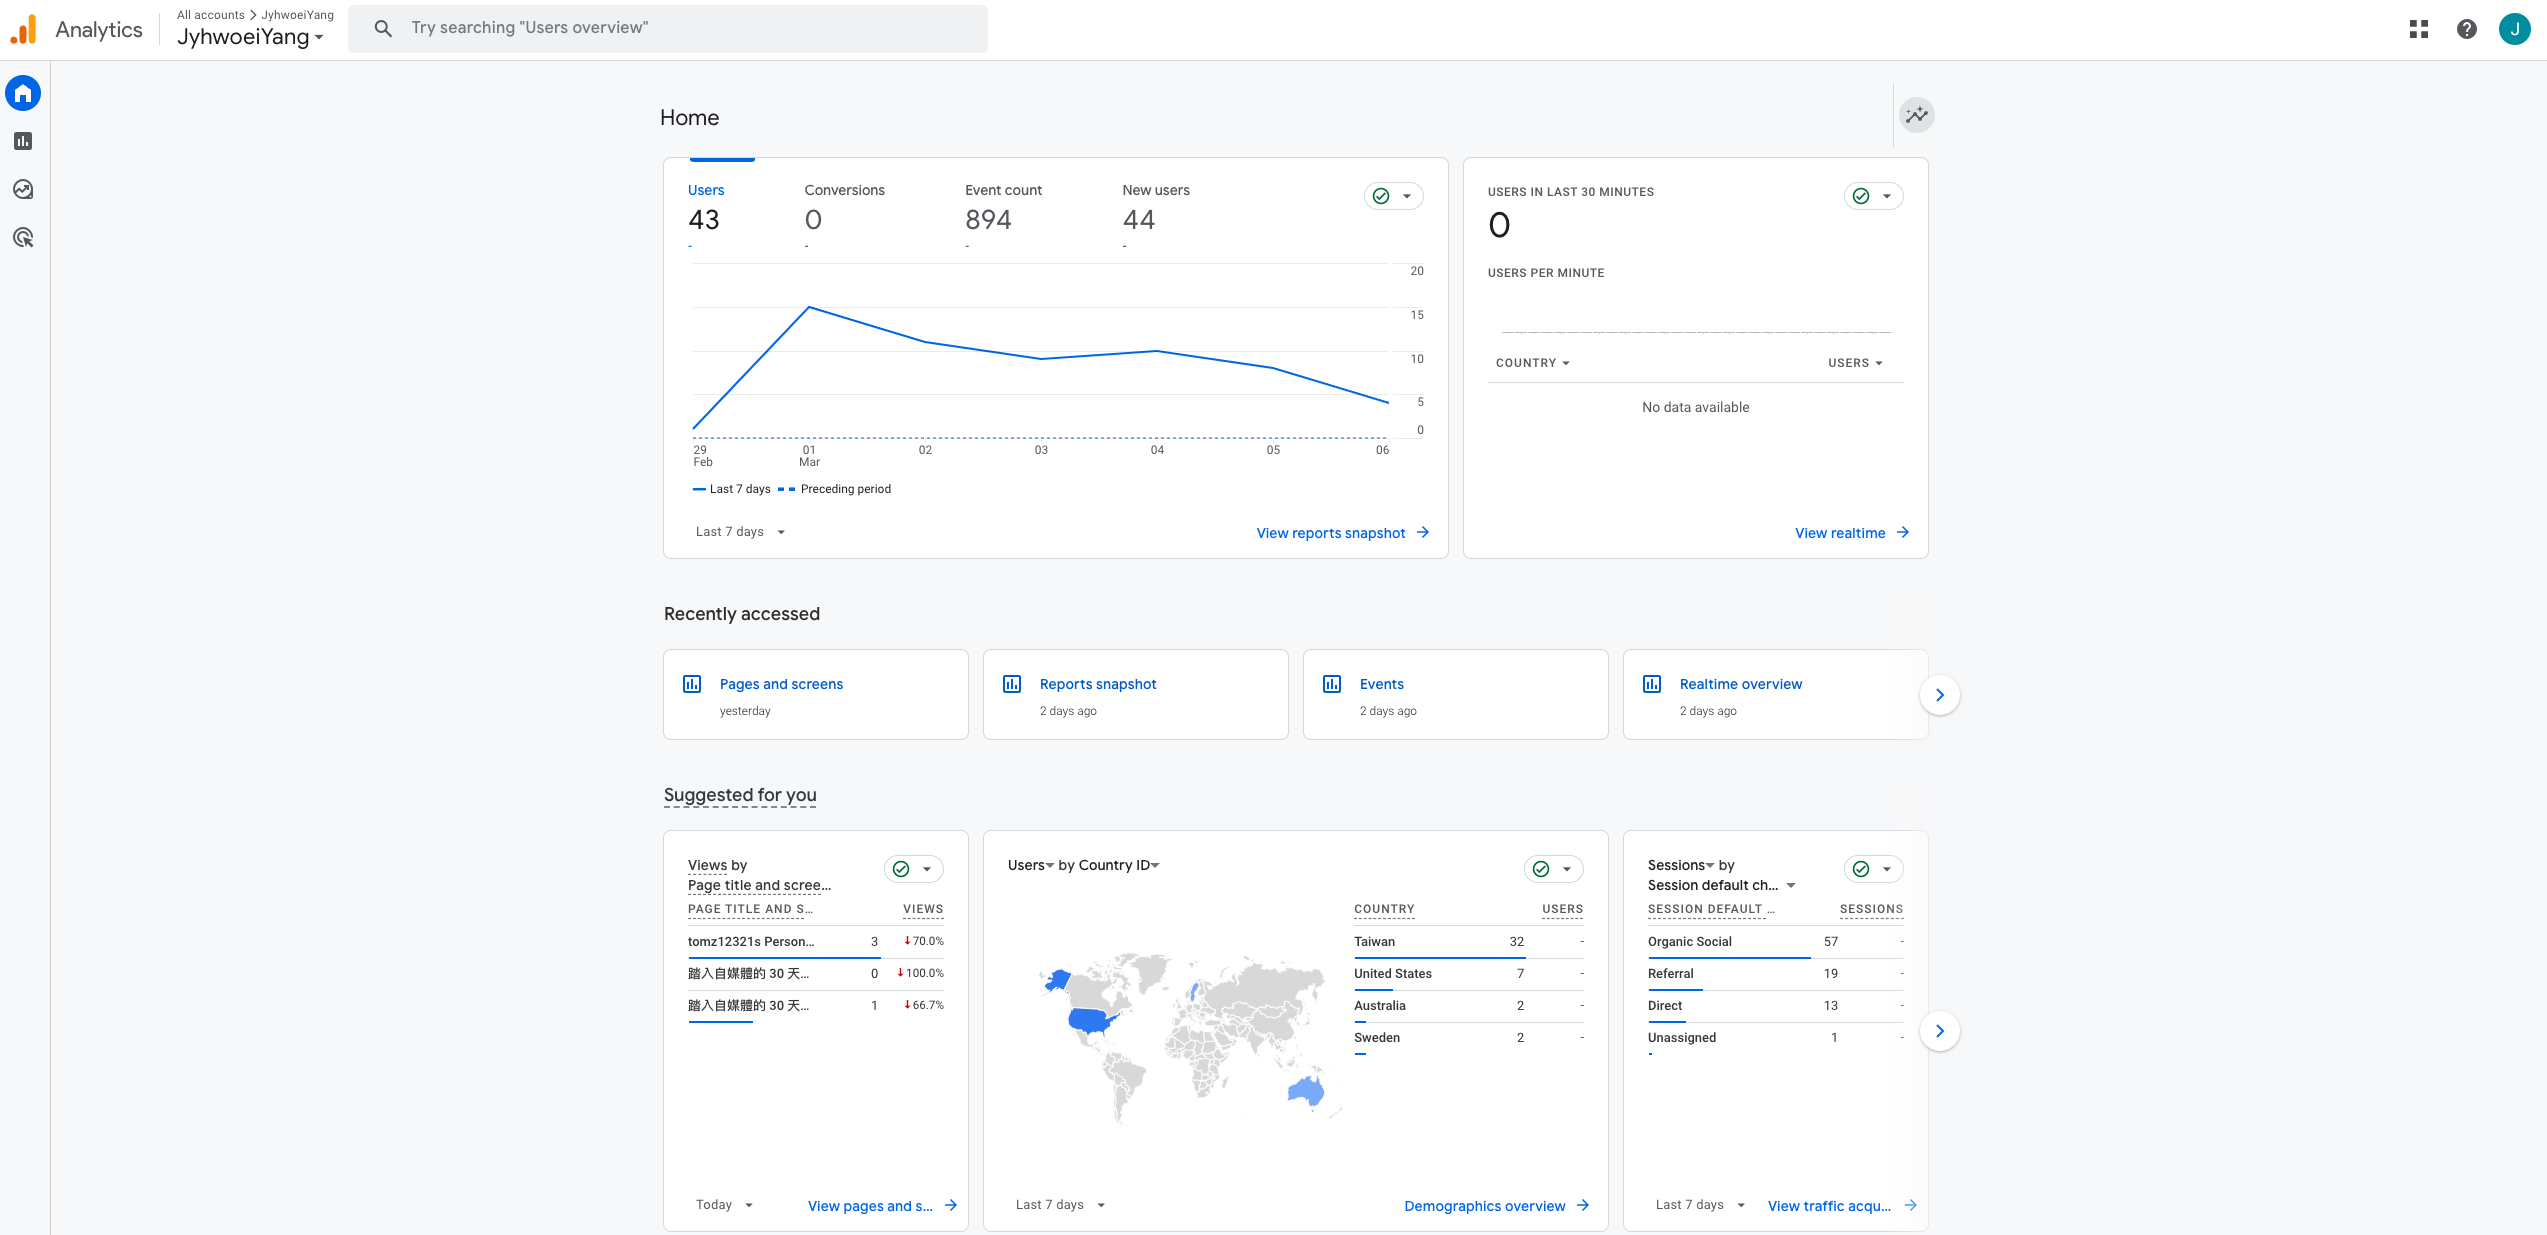The height and width of the screenshot is (1235, 2547).
Task: Click arrow beside View traffic acquisition
Action: click(1911, 1205)
